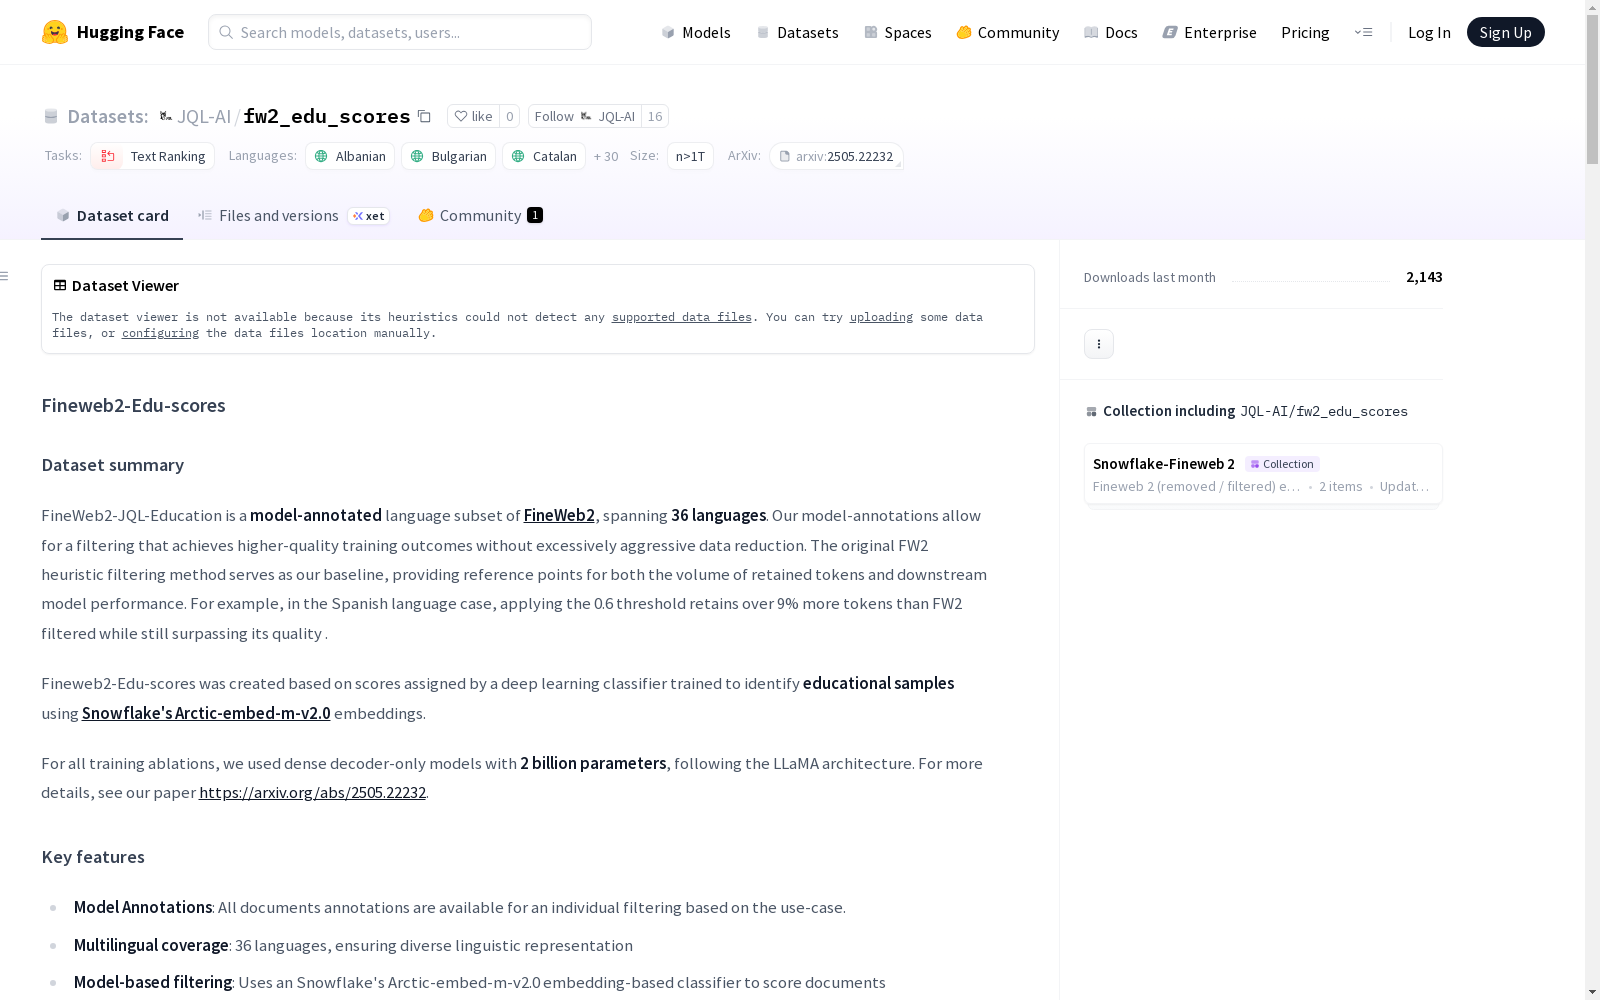Switch to the Community tab with badge
The width and height of the screenshot is (1600, 1000).
(480, 216)
